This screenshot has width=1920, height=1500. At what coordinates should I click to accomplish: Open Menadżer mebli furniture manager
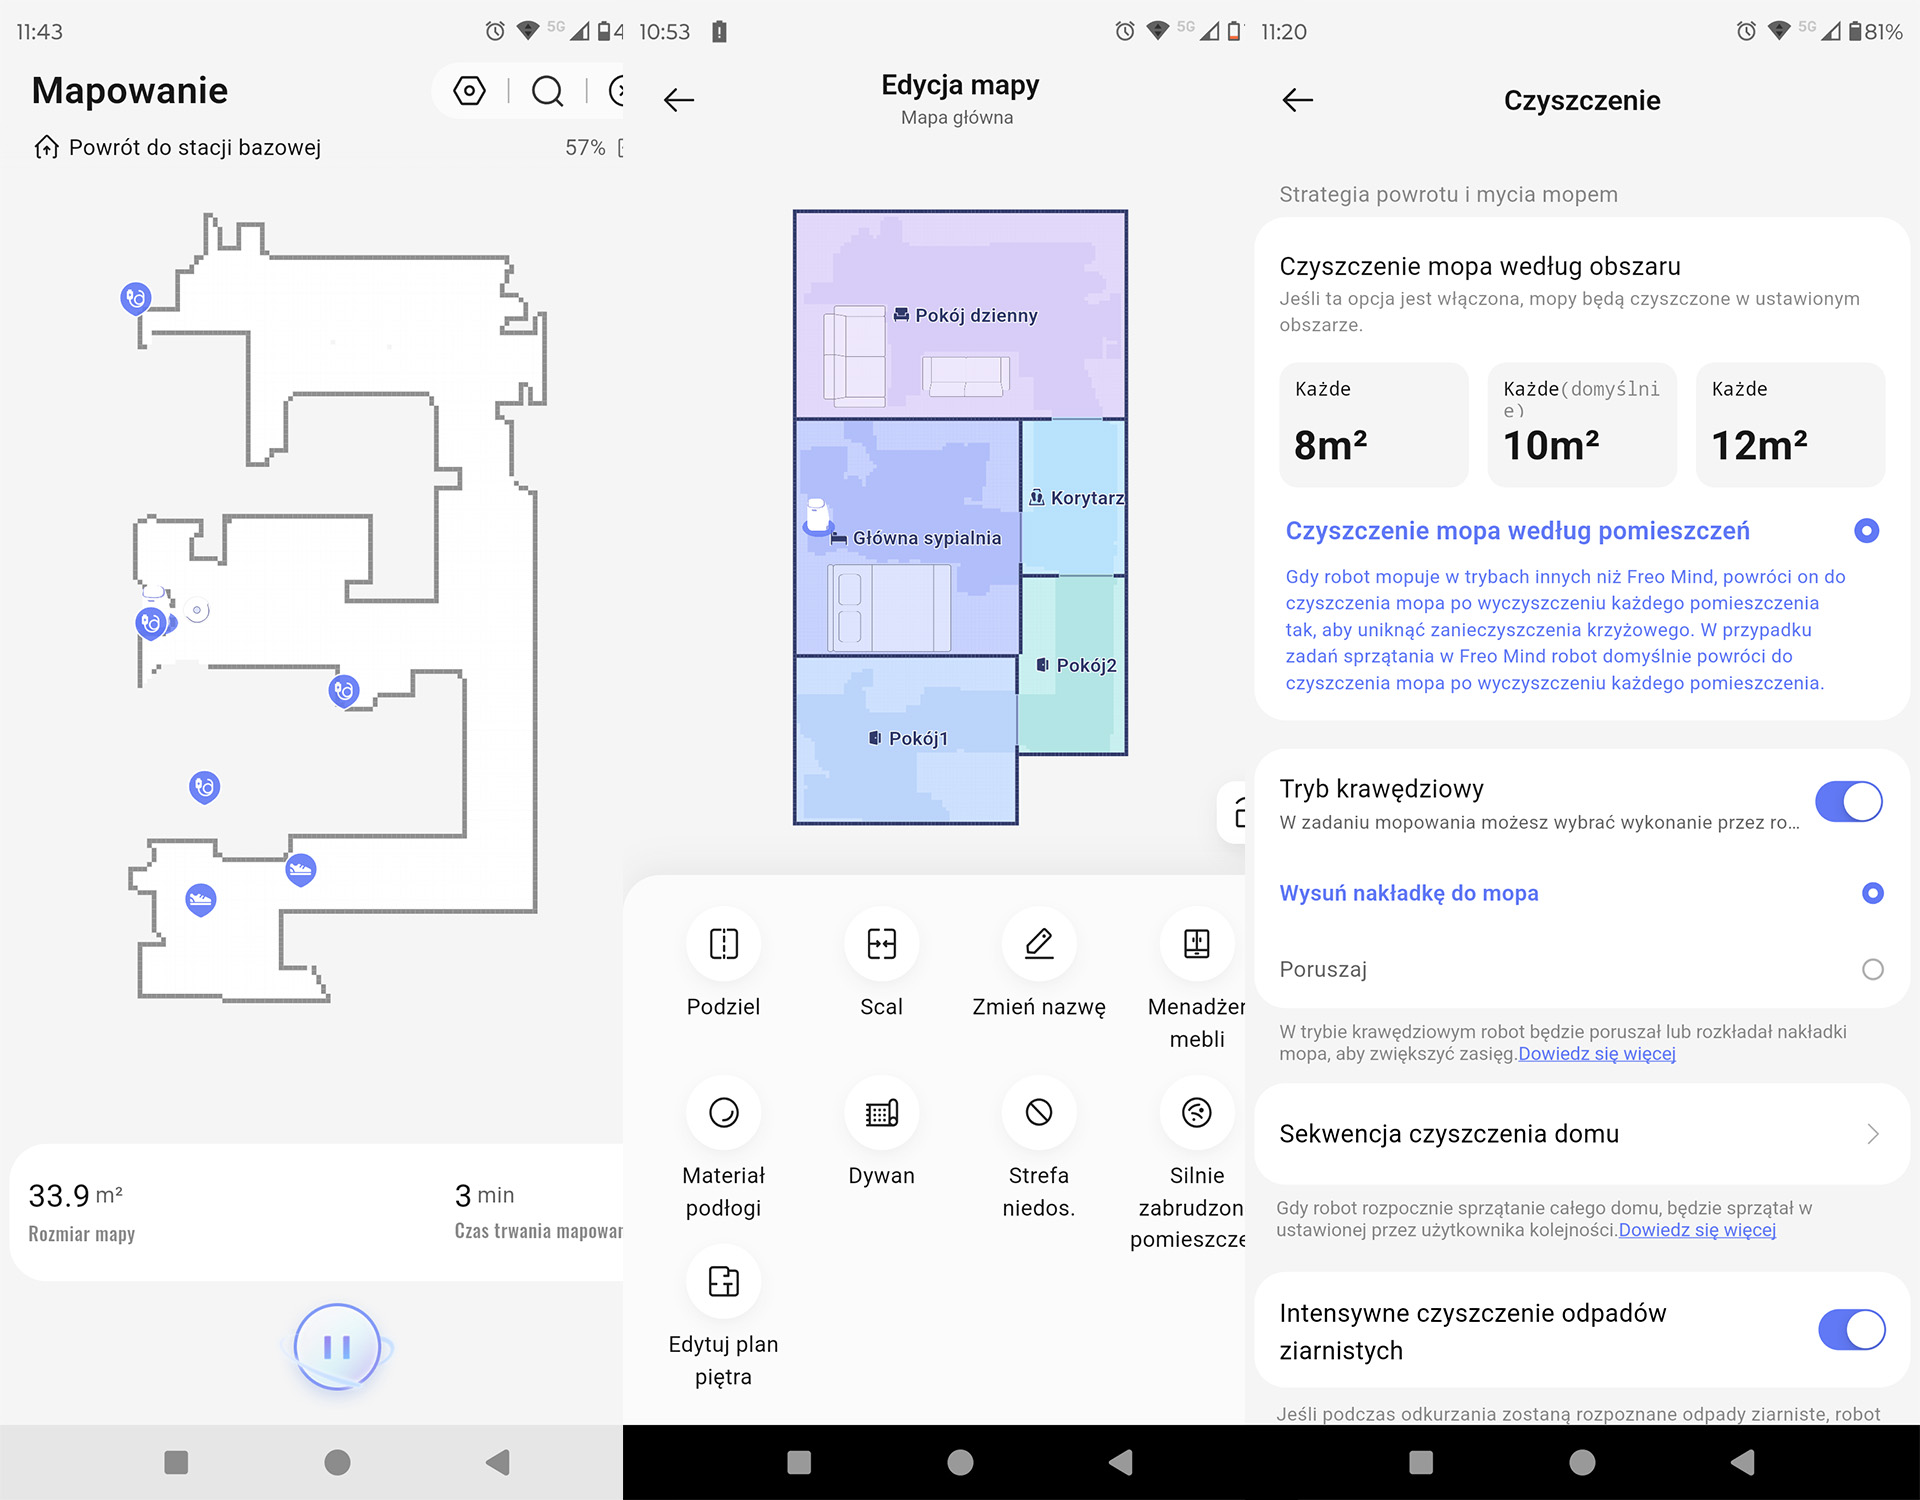1196,944
